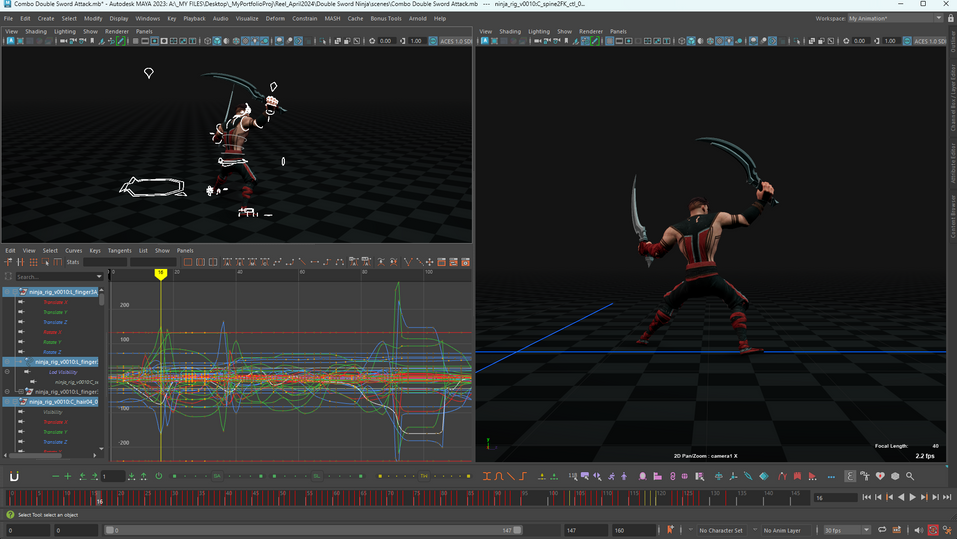Click the yellow frame 16 marker in Graph Editor
The width and height of the screenshot is (957, 539).
coord(160,273)
